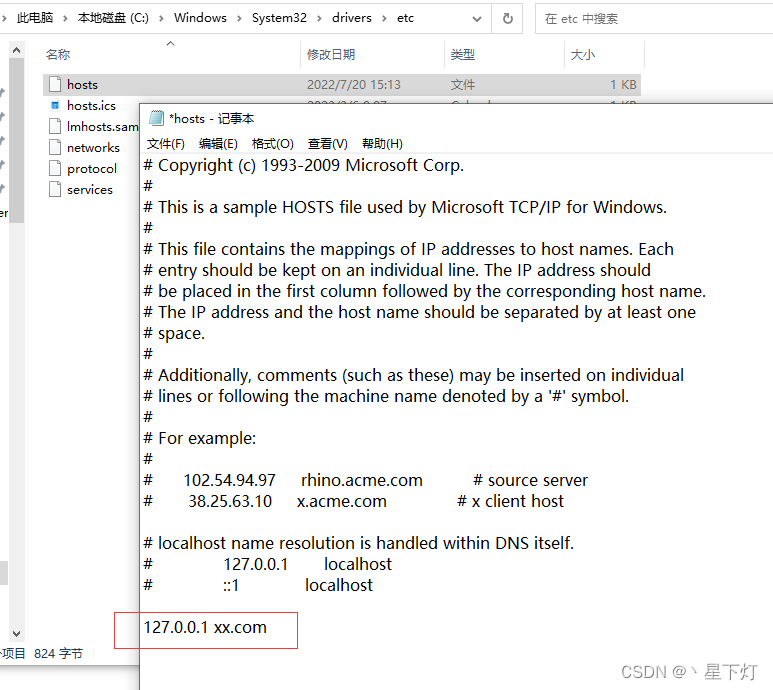Click the 38.25.63.10 address in Notepad

point(230,502)
